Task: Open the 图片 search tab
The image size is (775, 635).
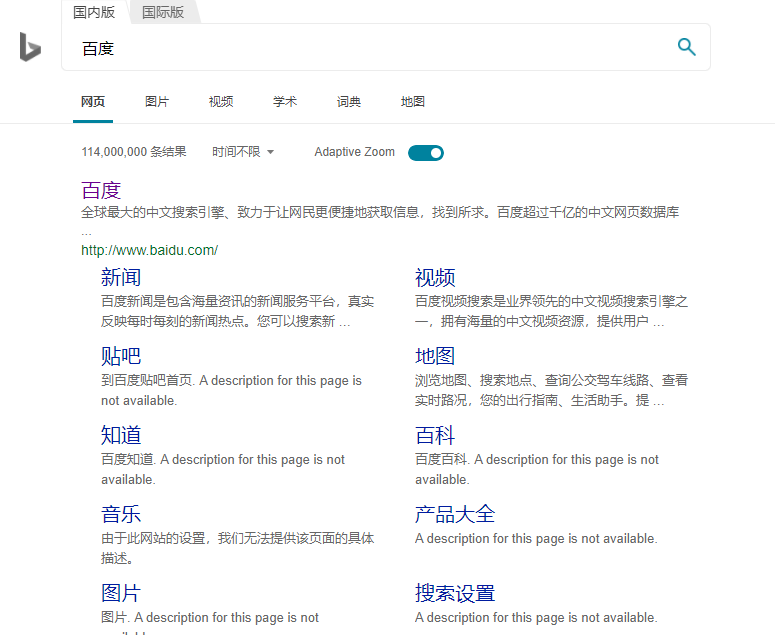Action: pos(157,102)
